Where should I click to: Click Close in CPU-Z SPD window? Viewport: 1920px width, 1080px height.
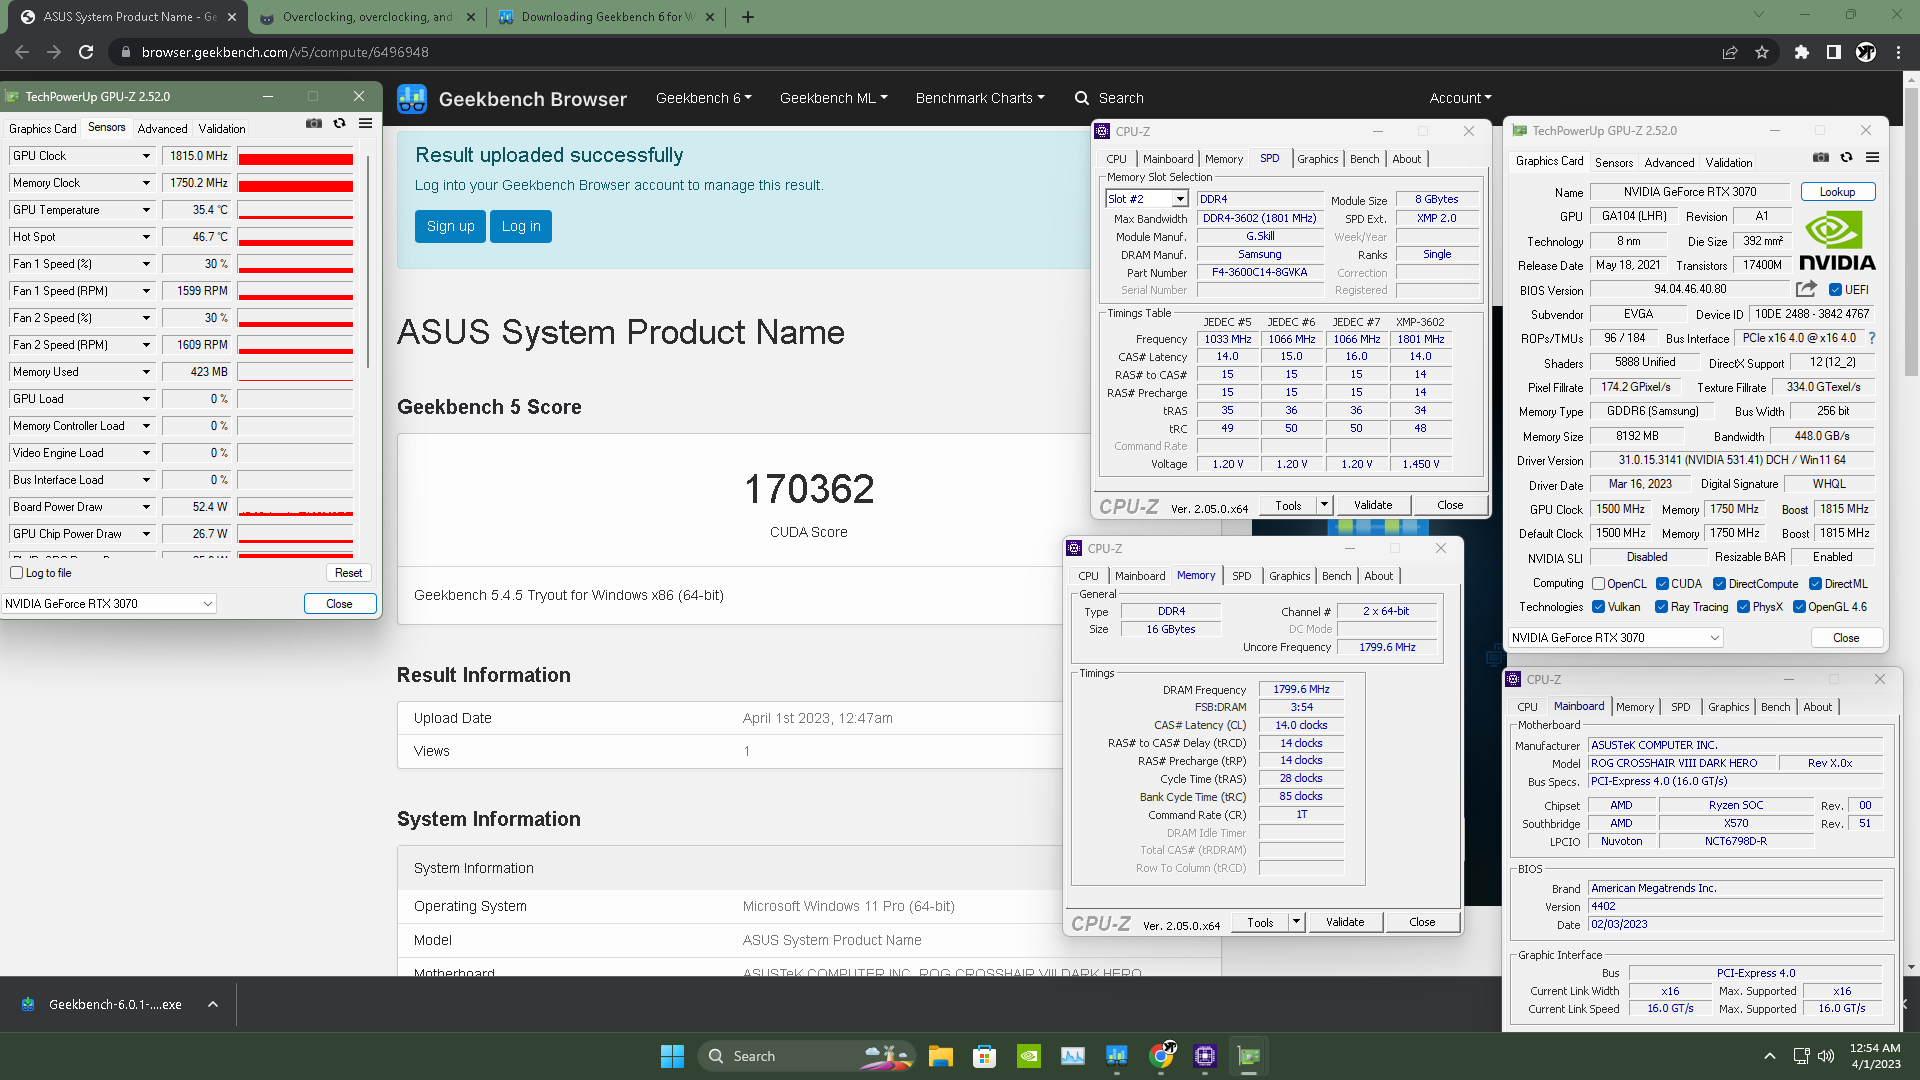(x=1450, y=505)
